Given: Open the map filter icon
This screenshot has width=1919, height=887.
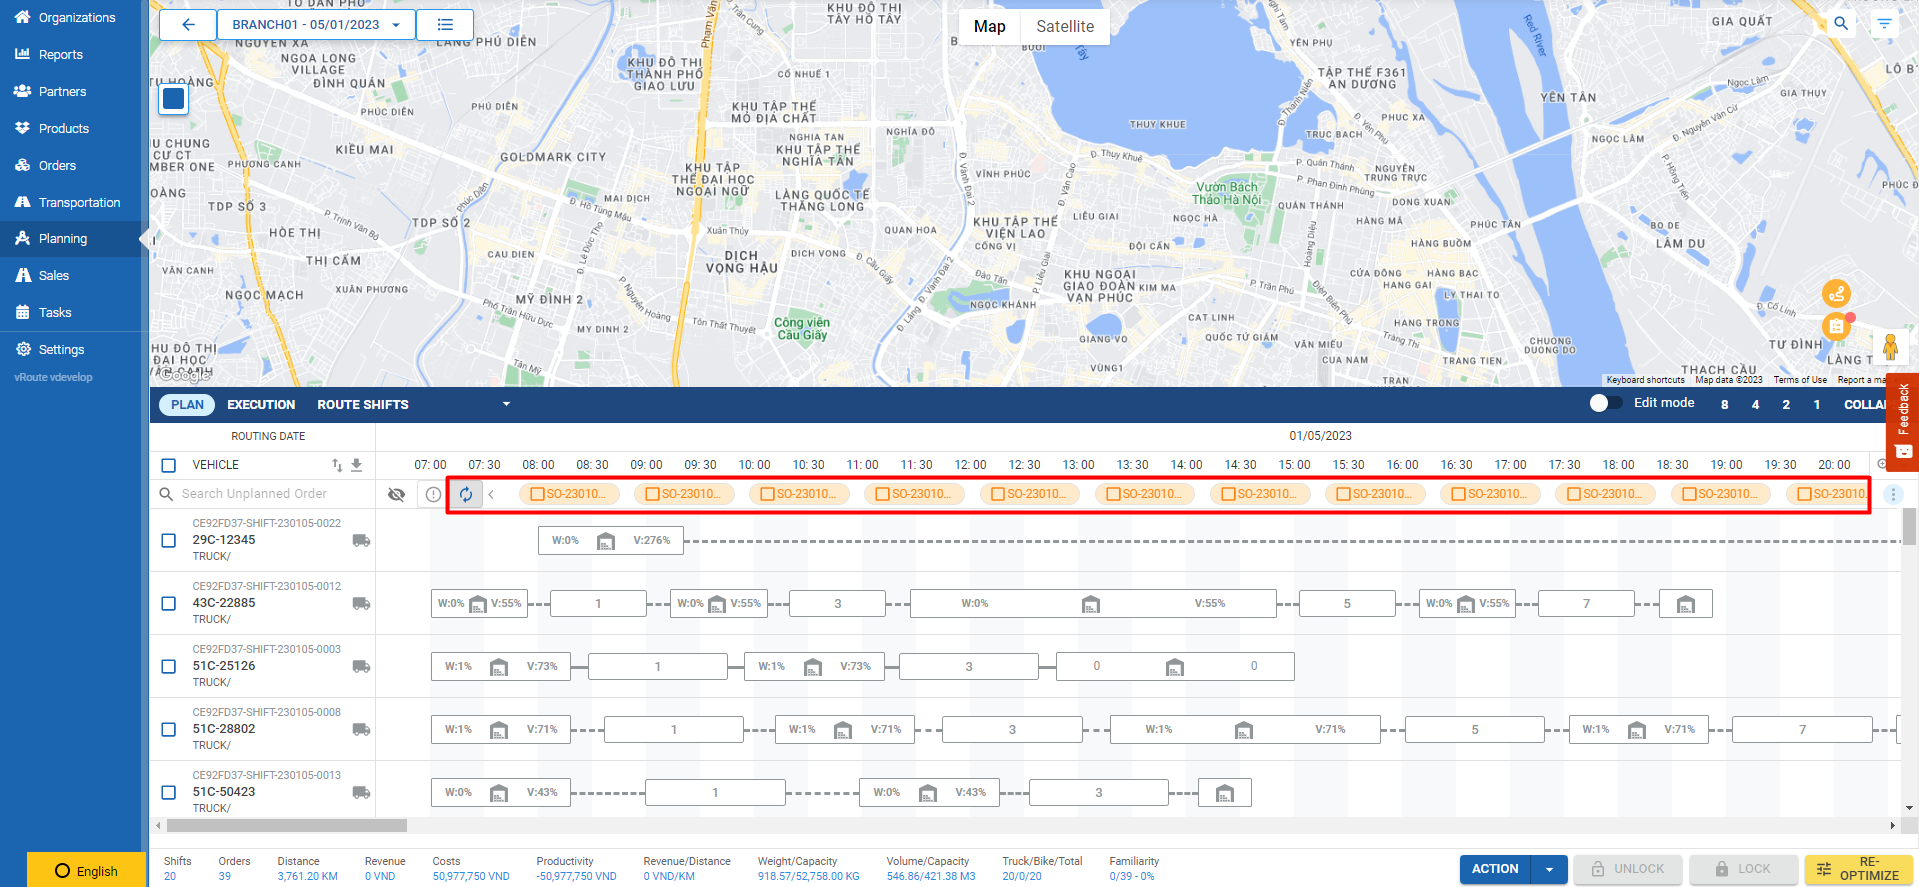Looking at the screenshot, I should (1884, 23).
